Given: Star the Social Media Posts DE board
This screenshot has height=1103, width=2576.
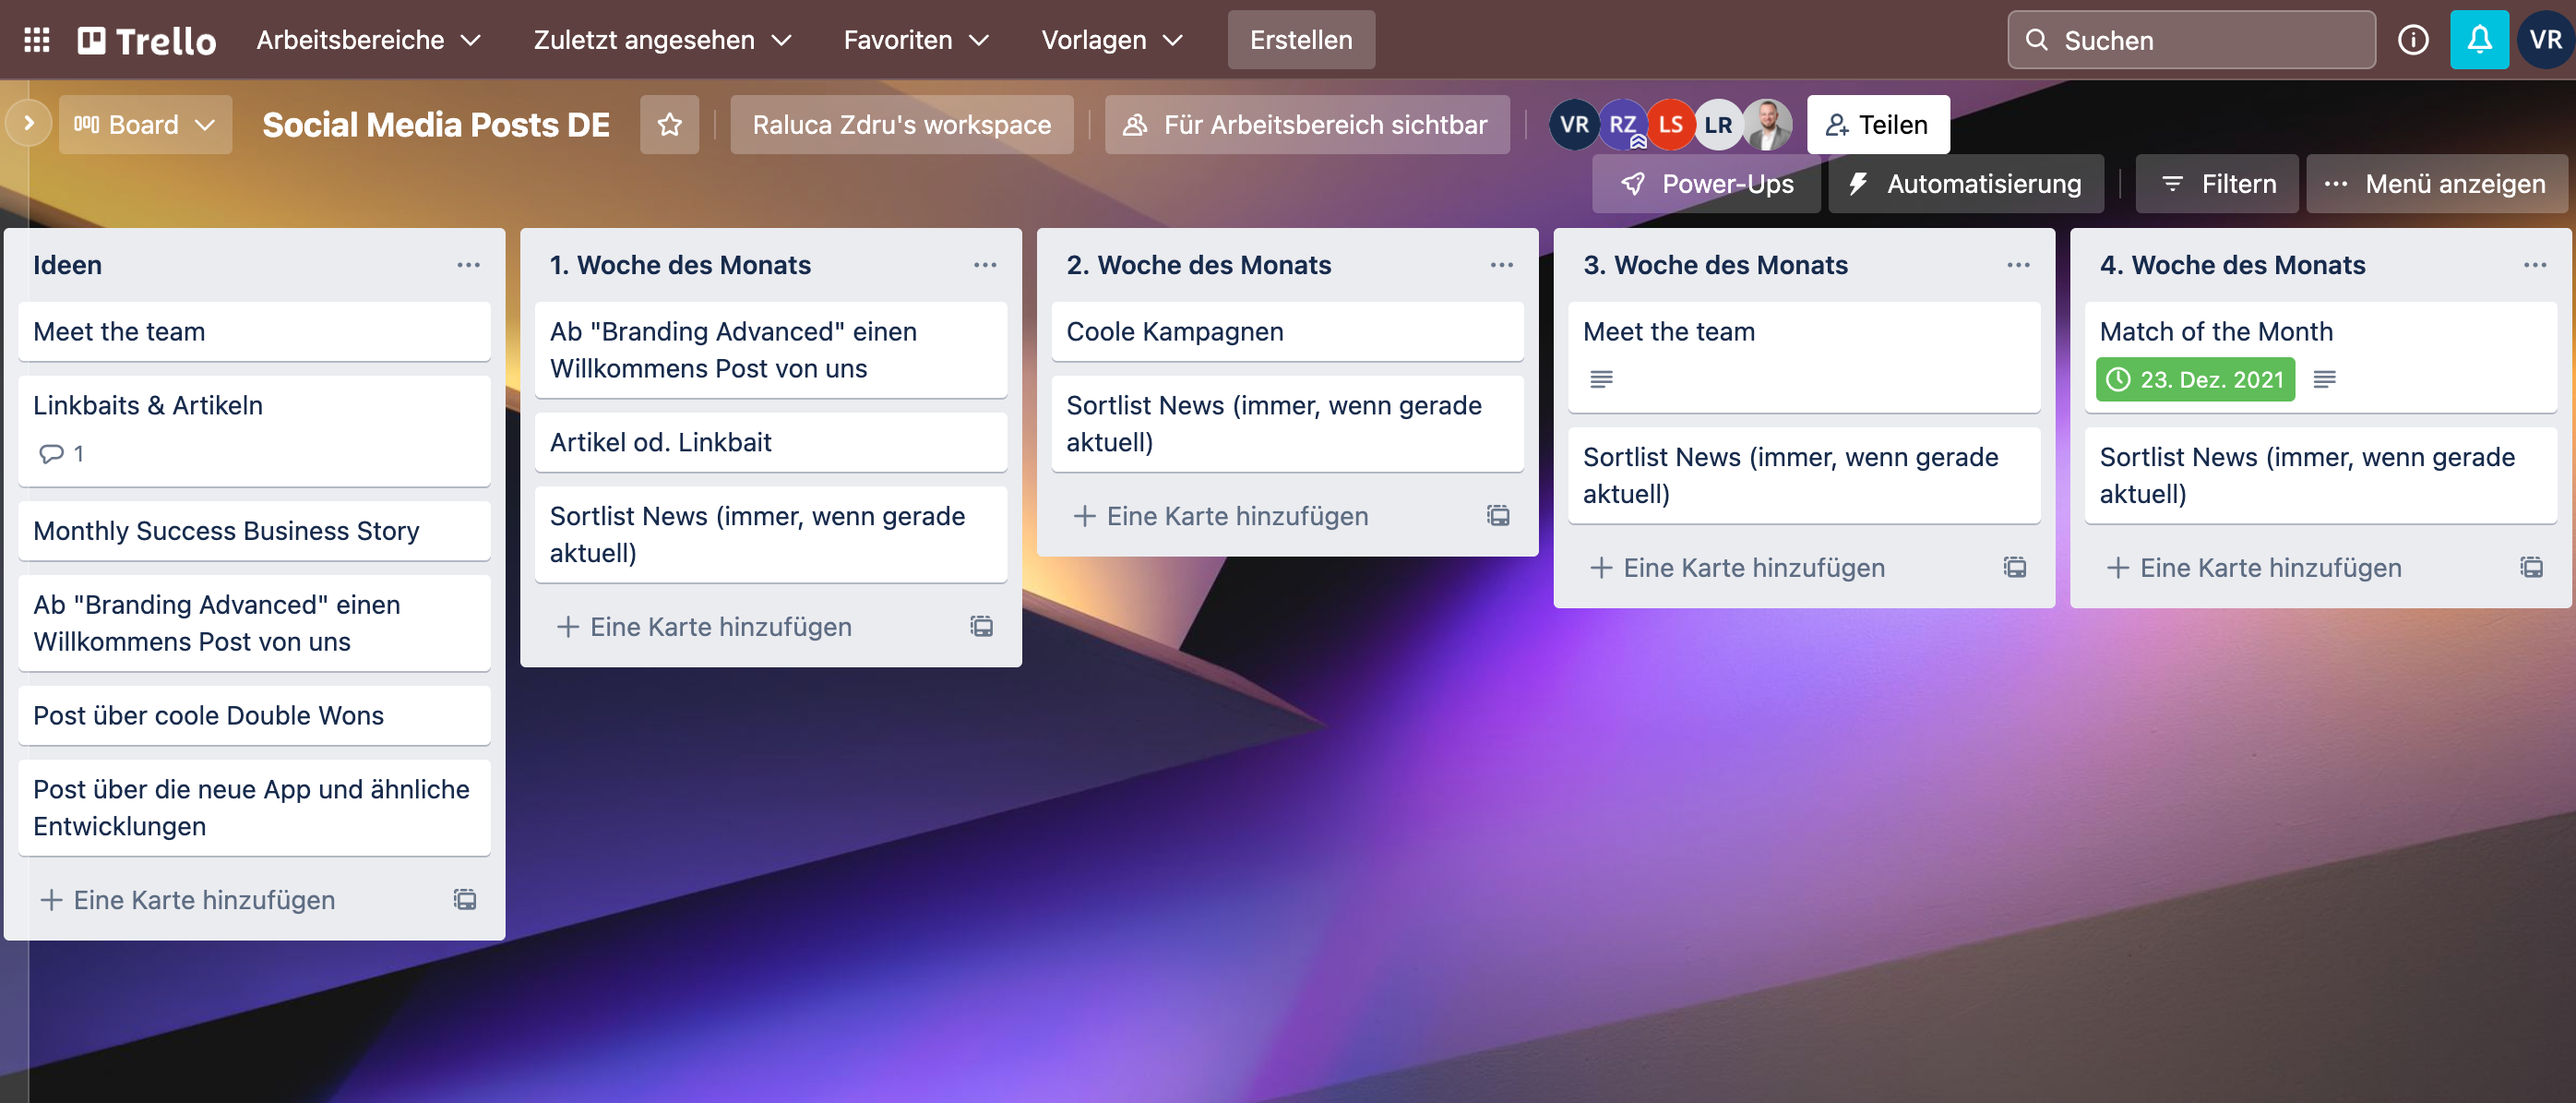Looking at the screenshot, I should tap(669, 125).
